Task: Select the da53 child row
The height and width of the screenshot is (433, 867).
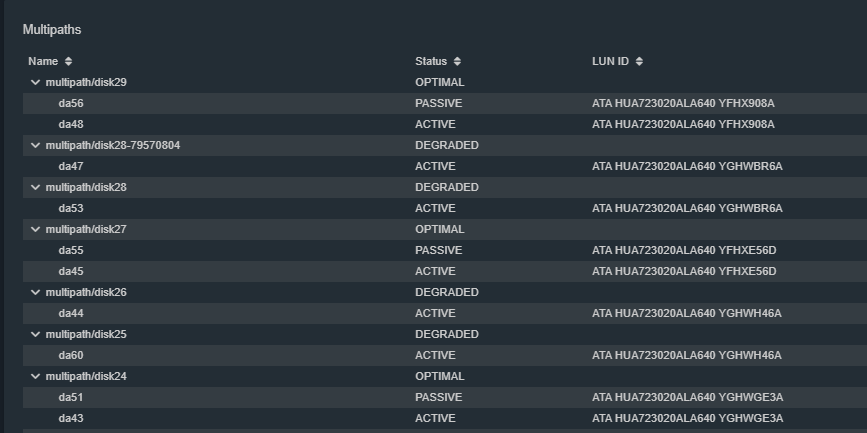Action: click(x=445, y=208)
